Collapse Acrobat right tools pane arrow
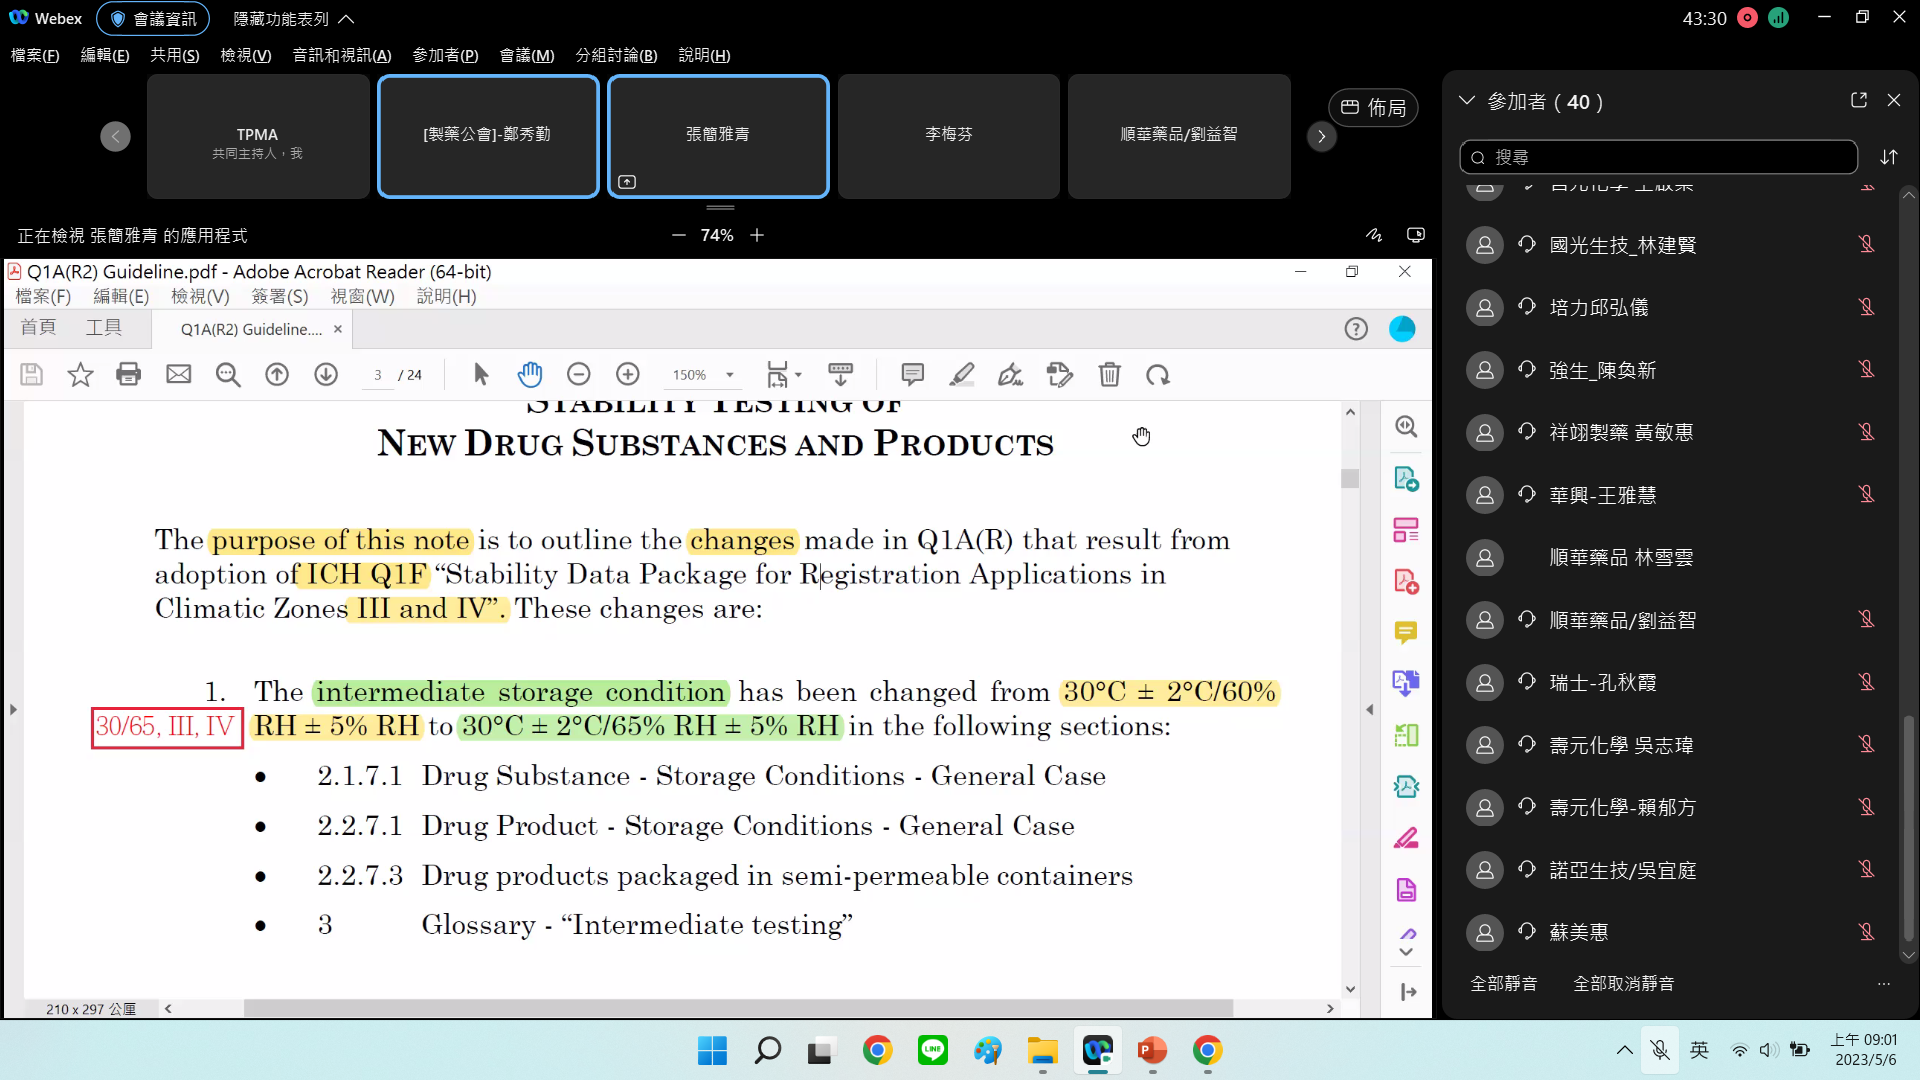1920x1080 pixels. click(x=1369, y=709)
